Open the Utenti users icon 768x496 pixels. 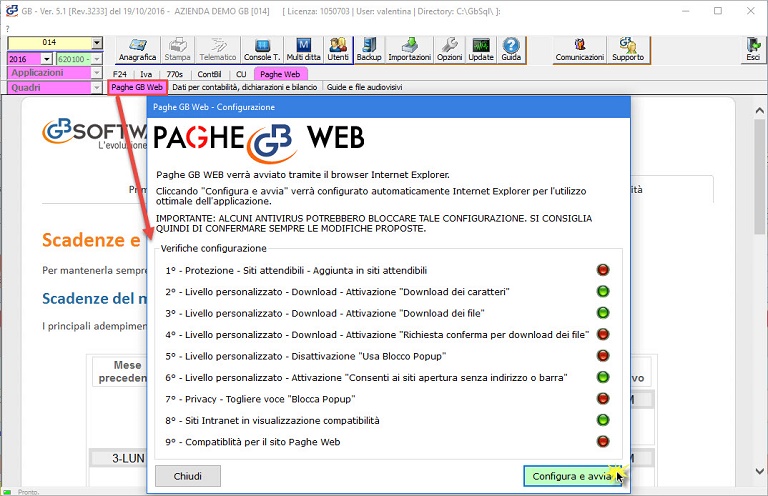pyautogui.click(x=338, y=49)
